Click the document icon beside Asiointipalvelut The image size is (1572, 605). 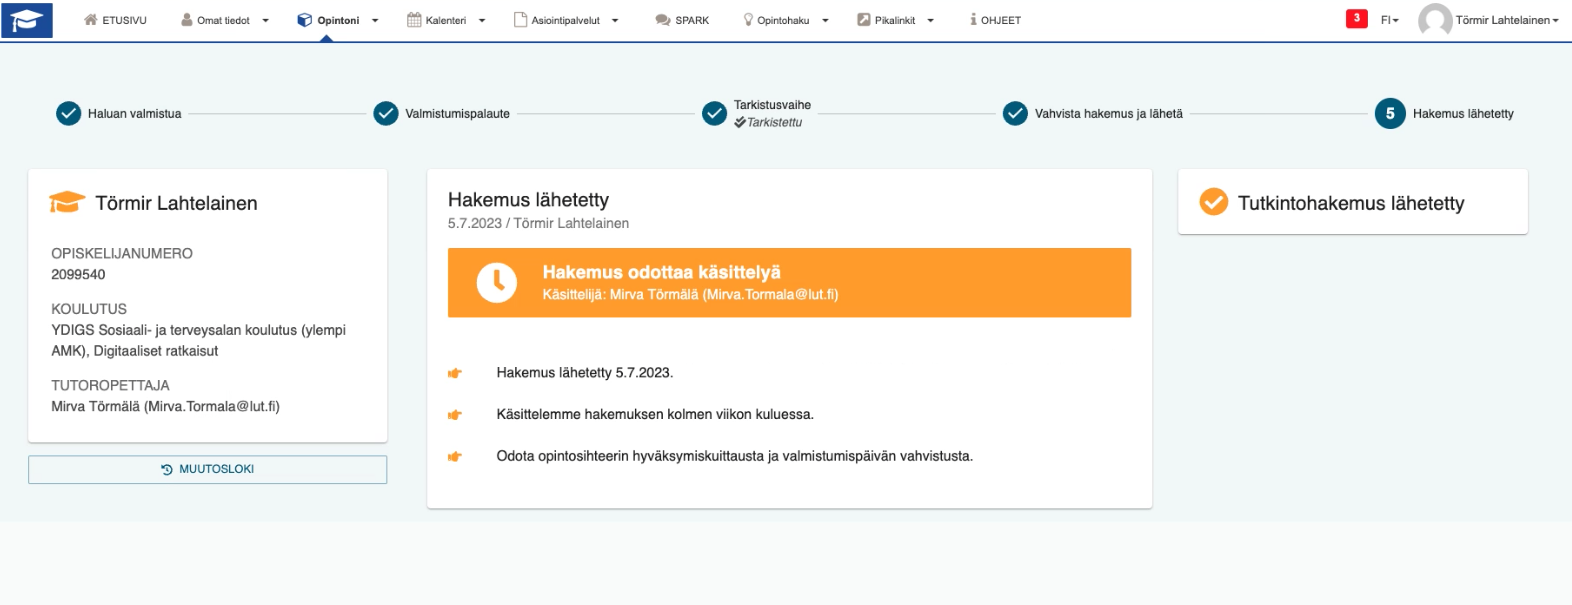(x=520, y=20)
